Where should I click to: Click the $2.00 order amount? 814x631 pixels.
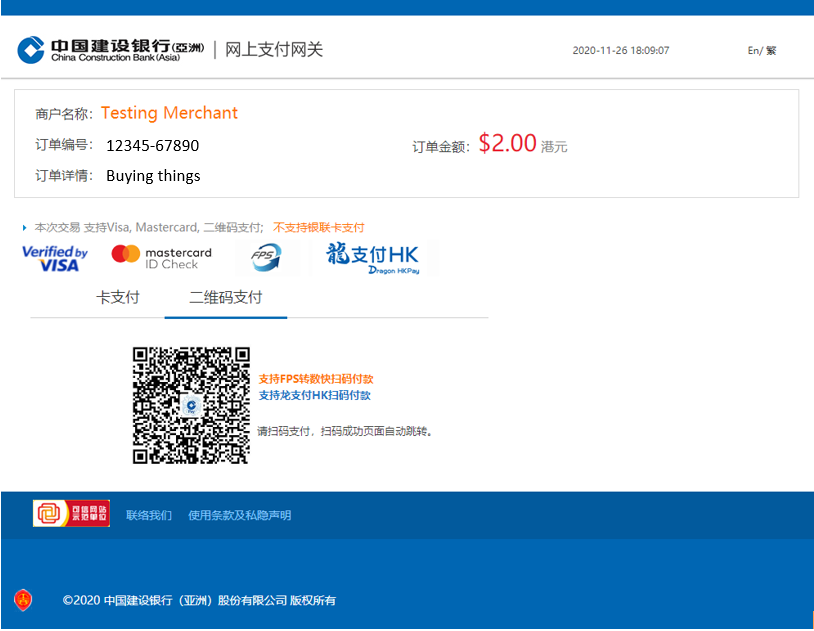[x=507, y=143]
